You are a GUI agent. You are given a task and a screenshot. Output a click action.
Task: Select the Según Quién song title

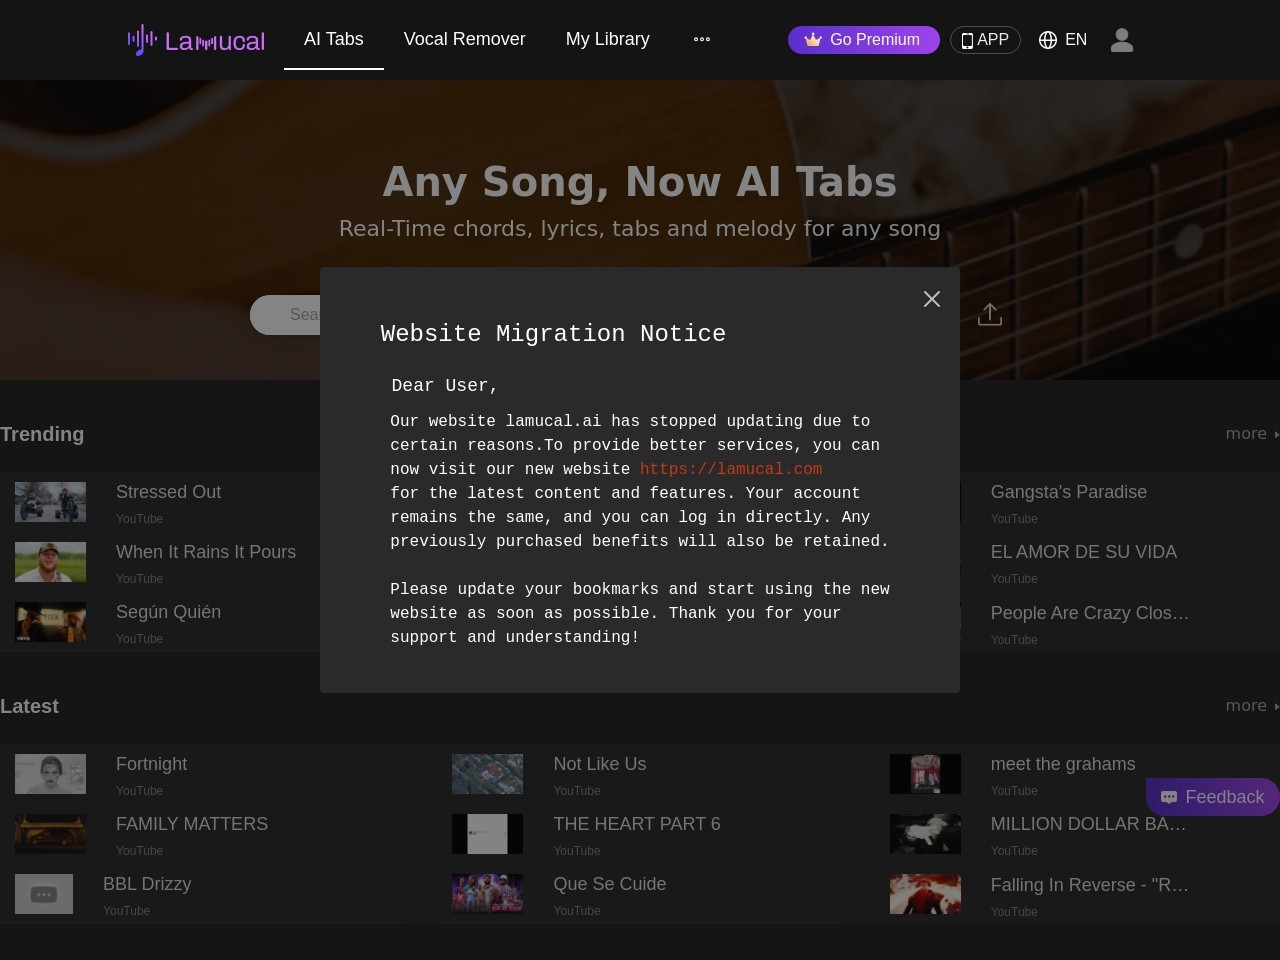169,612
